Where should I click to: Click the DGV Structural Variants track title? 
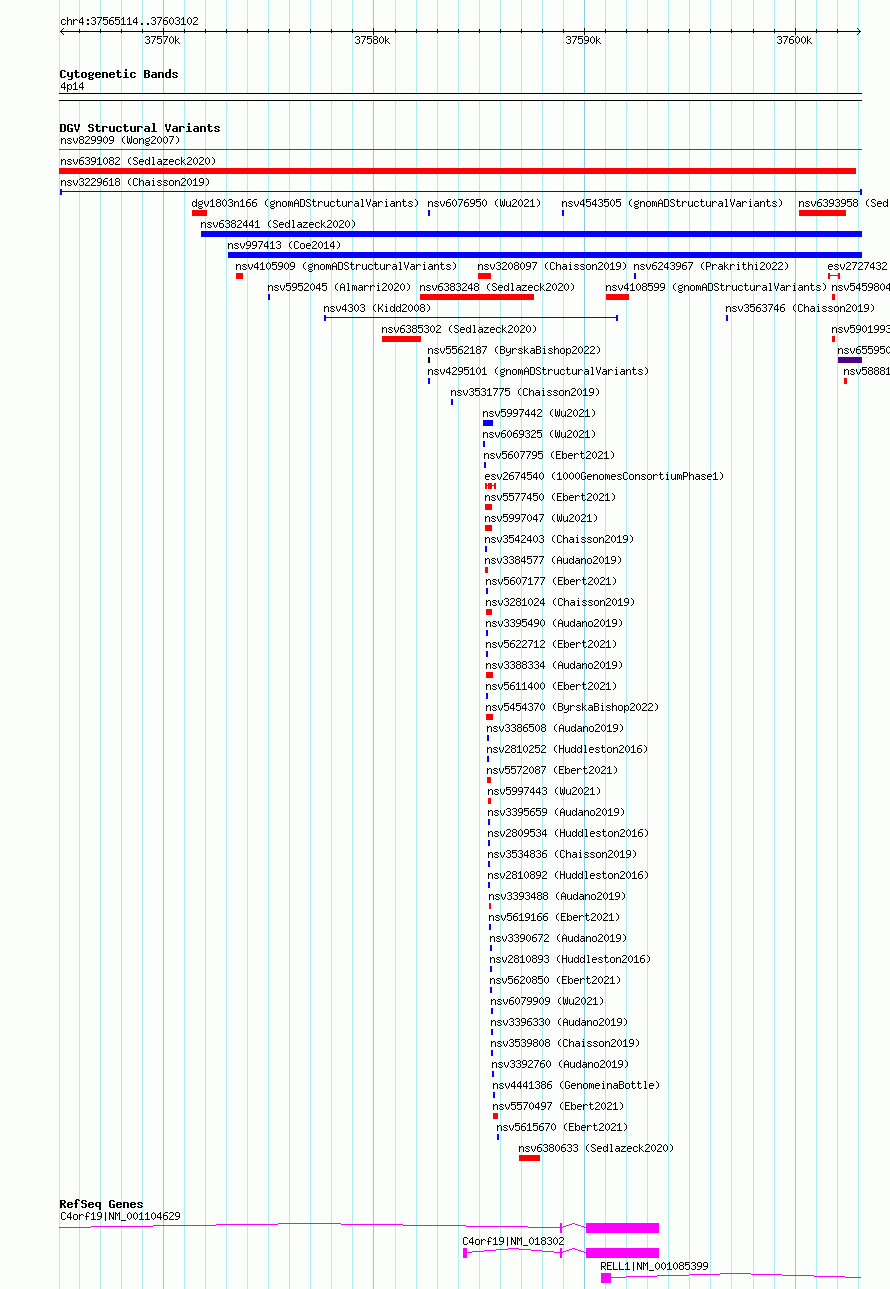click(139, 128)
